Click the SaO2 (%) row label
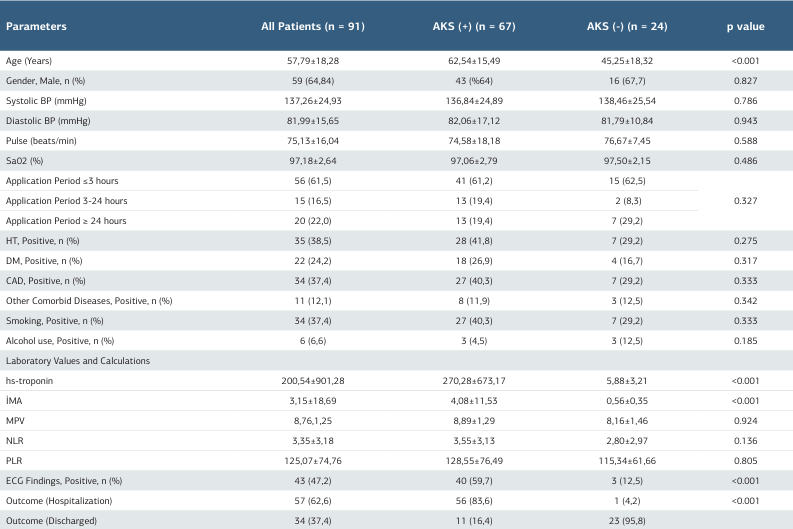This screenshot has height=529, width=793. (25, 159)
